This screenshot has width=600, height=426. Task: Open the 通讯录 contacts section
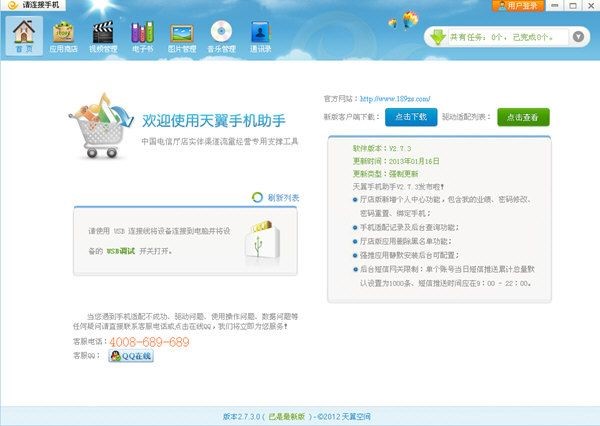[261, 36]
